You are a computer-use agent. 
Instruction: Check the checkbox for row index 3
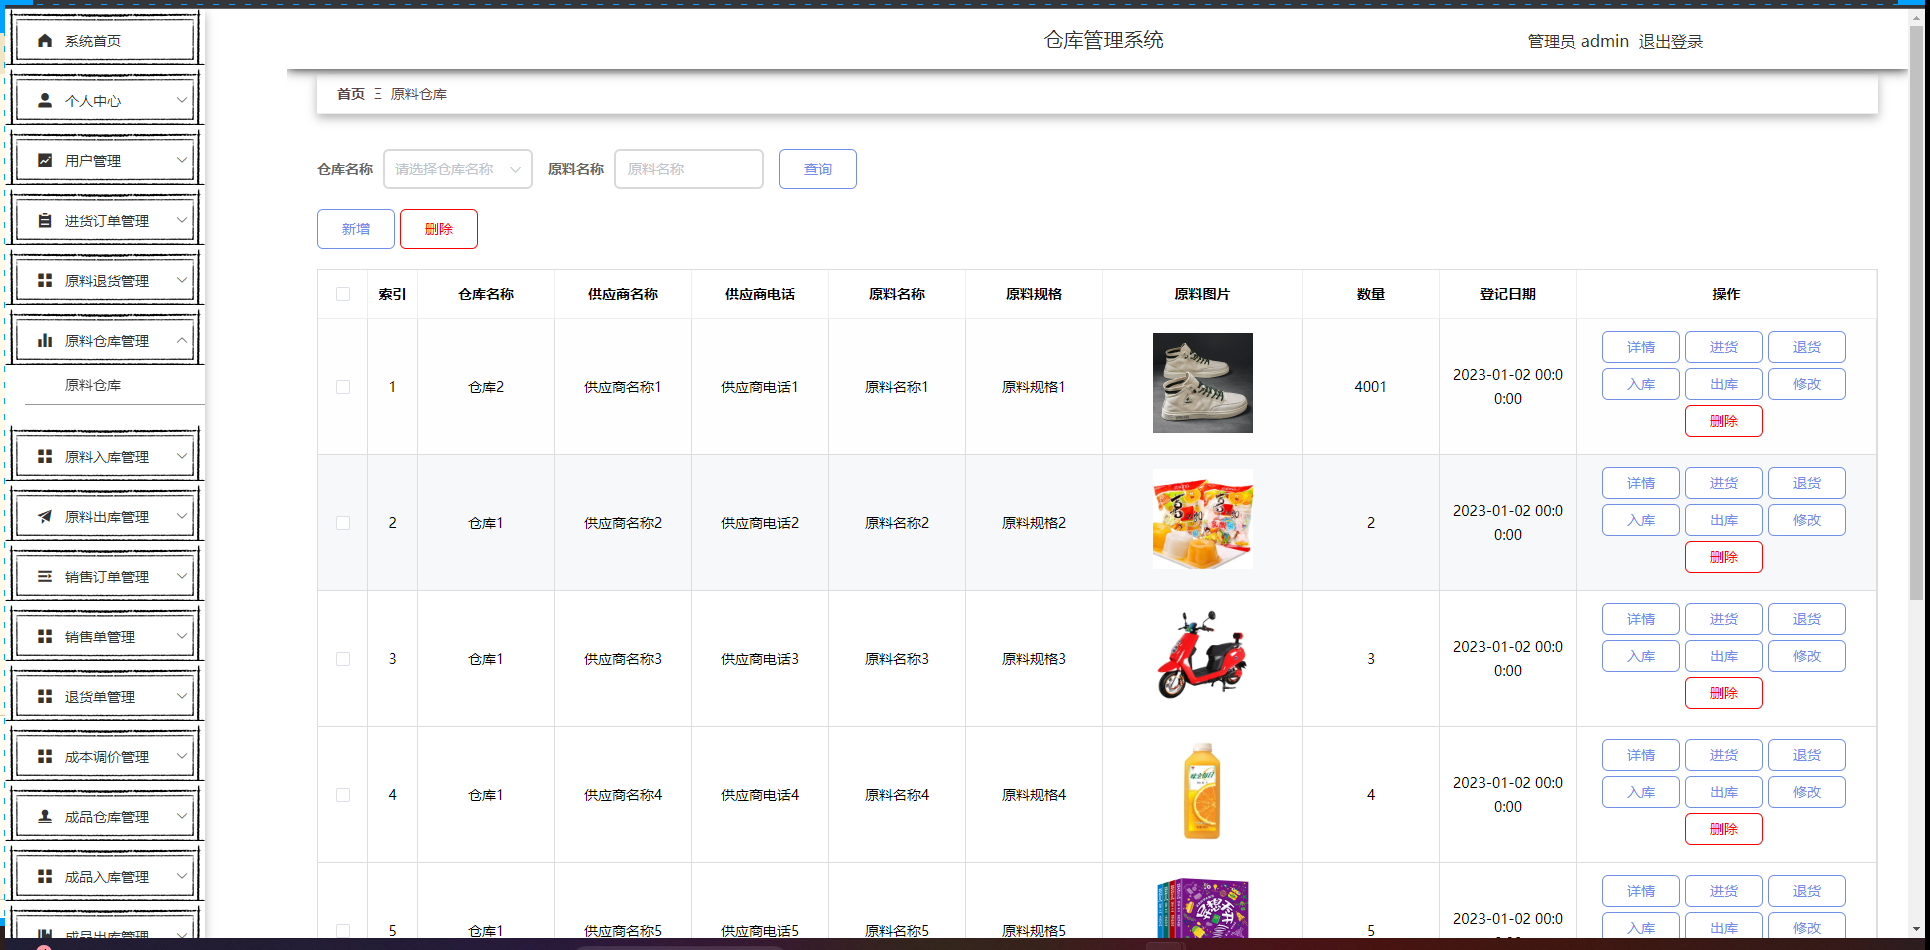coord(343,659)
